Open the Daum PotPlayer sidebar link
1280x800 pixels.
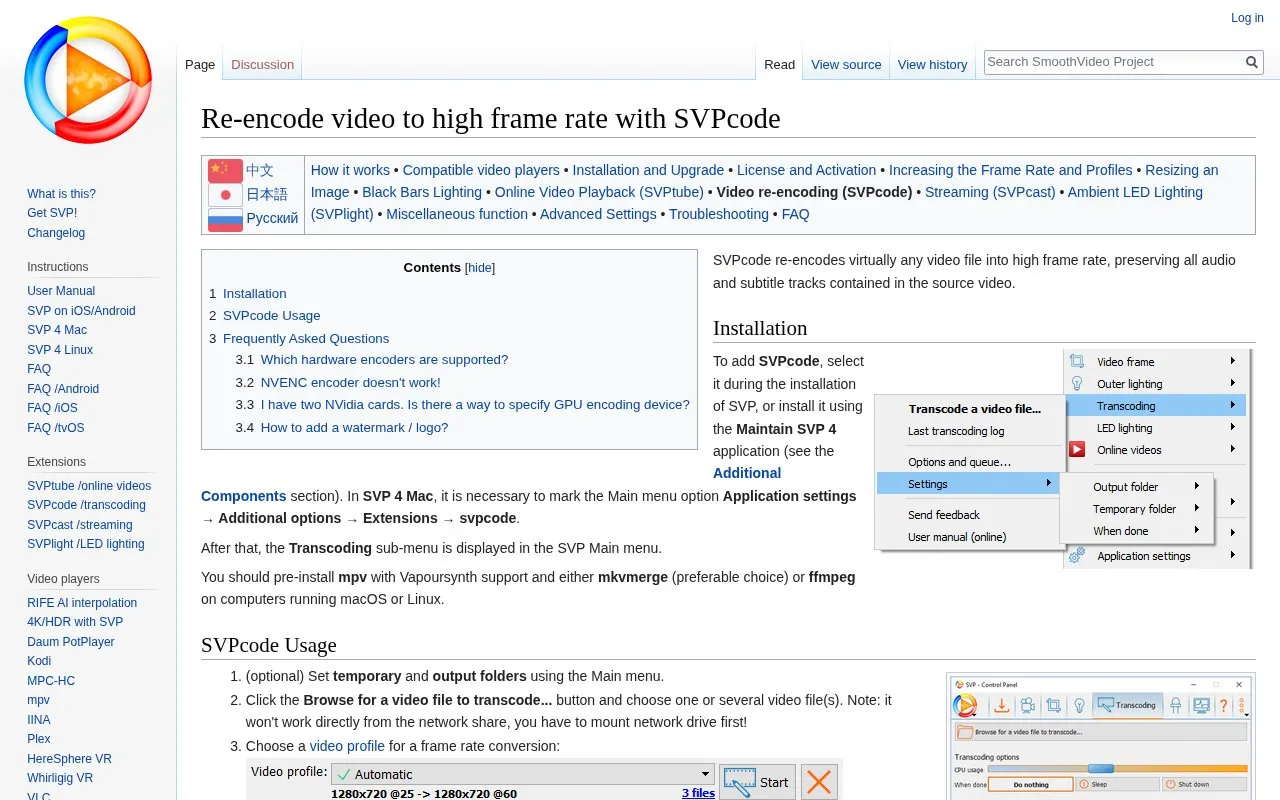point(71,642)
